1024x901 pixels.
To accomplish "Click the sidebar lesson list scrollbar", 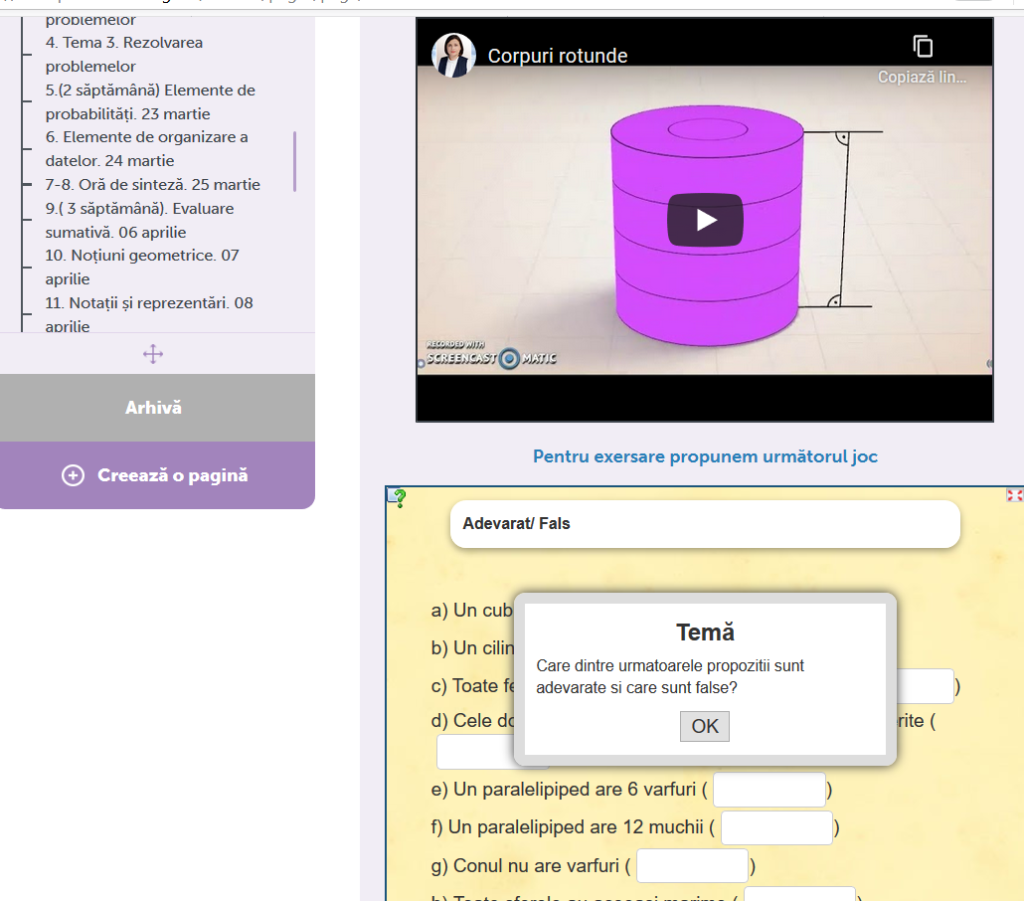I will pos(295,161).
